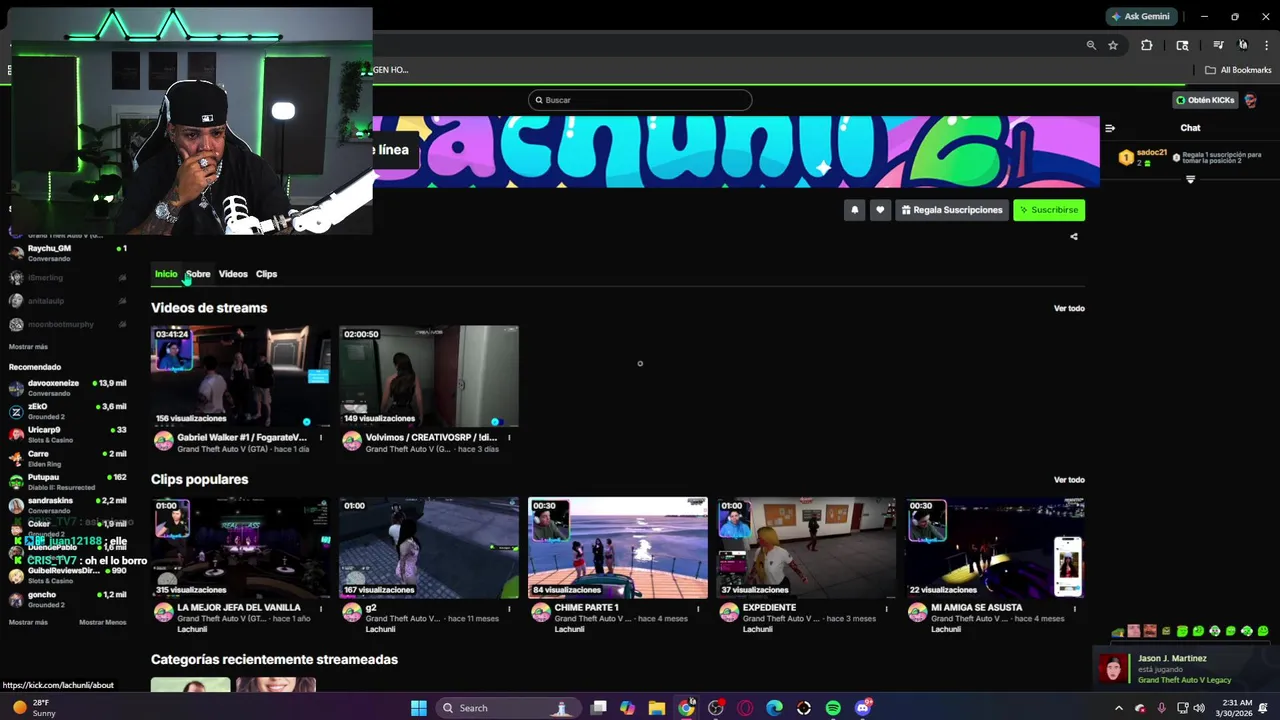The height and width of the screenshot is (720, 1280).
Task: Click Chrome bookmark star icon
Action: [1113, 45]
